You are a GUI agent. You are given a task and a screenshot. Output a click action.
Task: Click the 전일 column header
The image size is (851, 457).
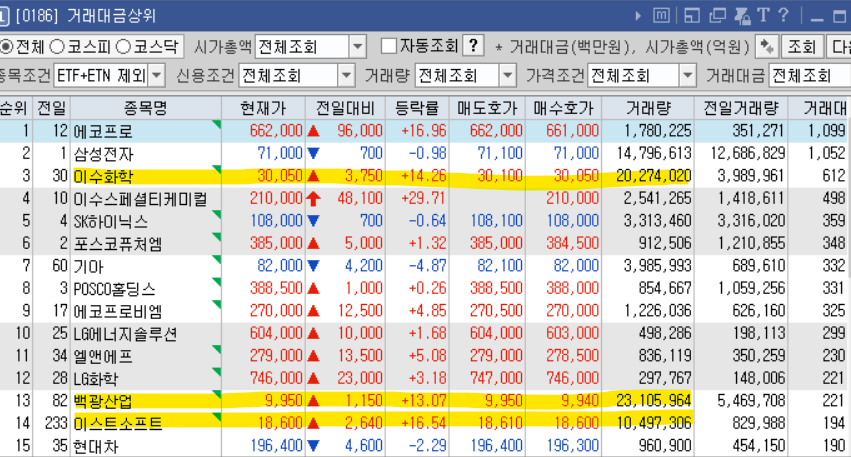pos(52,108)
